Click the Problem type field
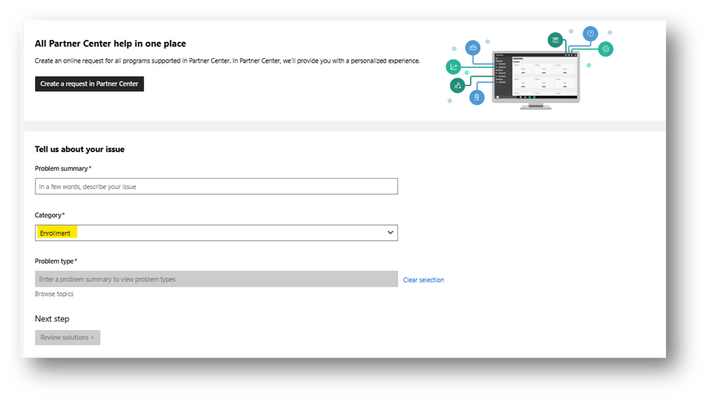Viewport: 709px width, 401px height. click(216, 279)
